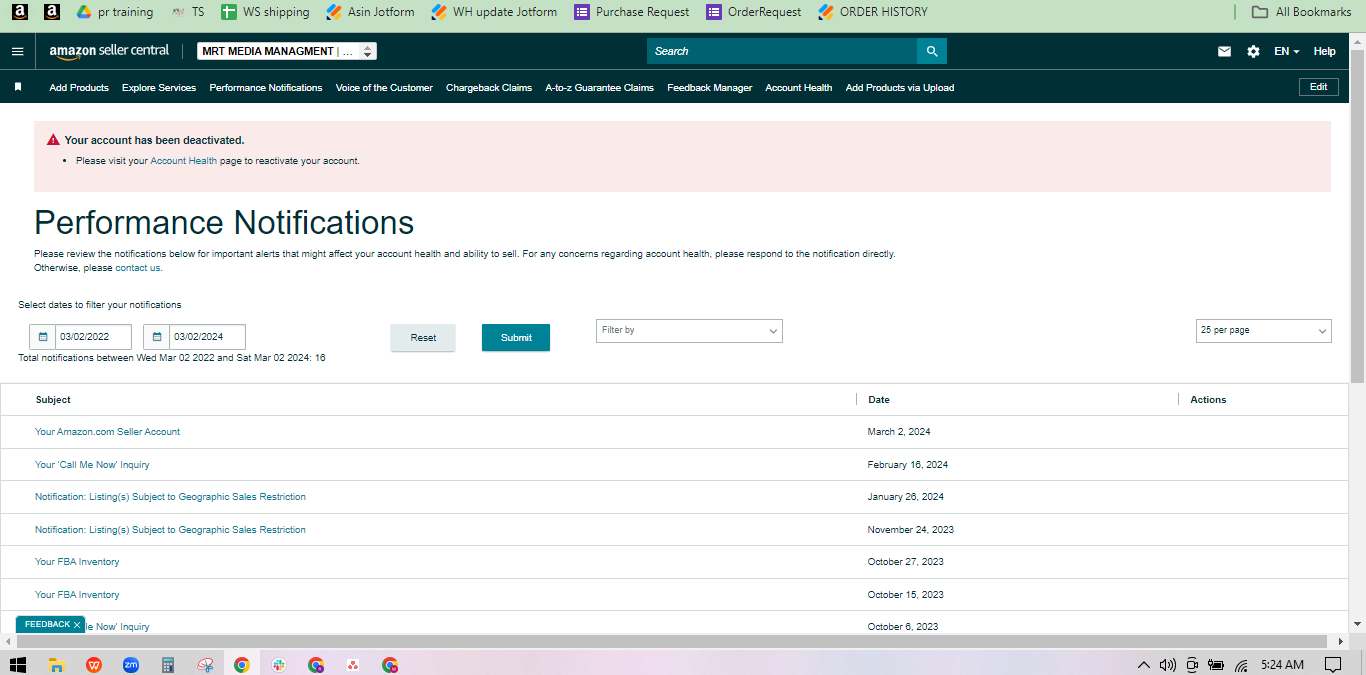Click the start date field 03/02/2022
1366x675 pixels.
(93, 337)
